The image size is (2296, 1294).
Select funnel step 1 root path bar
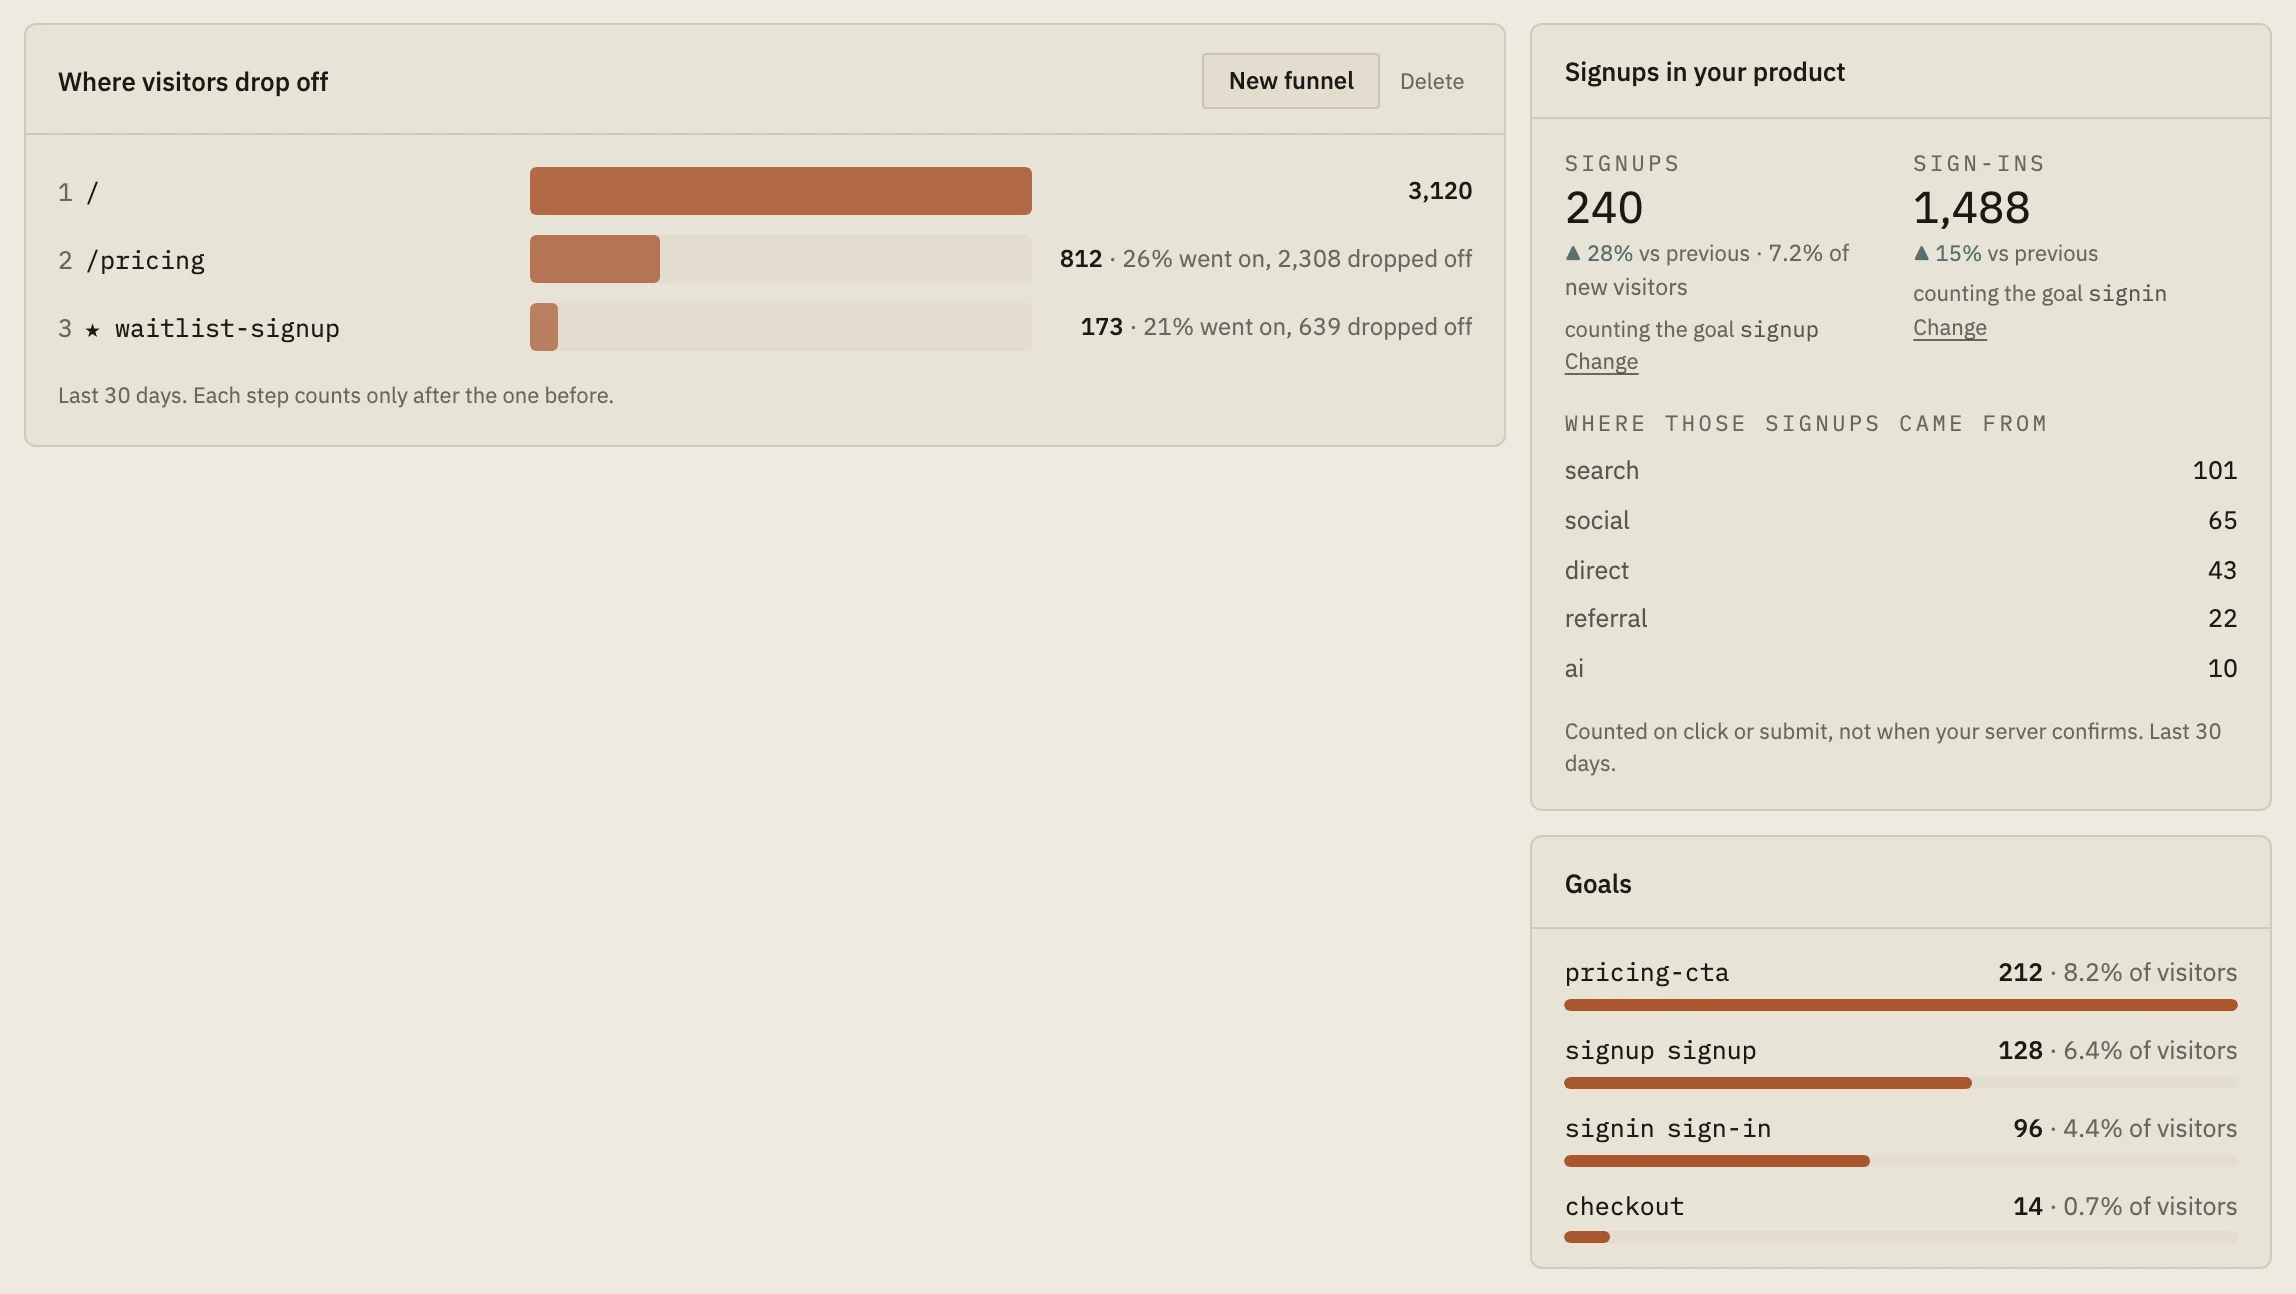[780, 191]
